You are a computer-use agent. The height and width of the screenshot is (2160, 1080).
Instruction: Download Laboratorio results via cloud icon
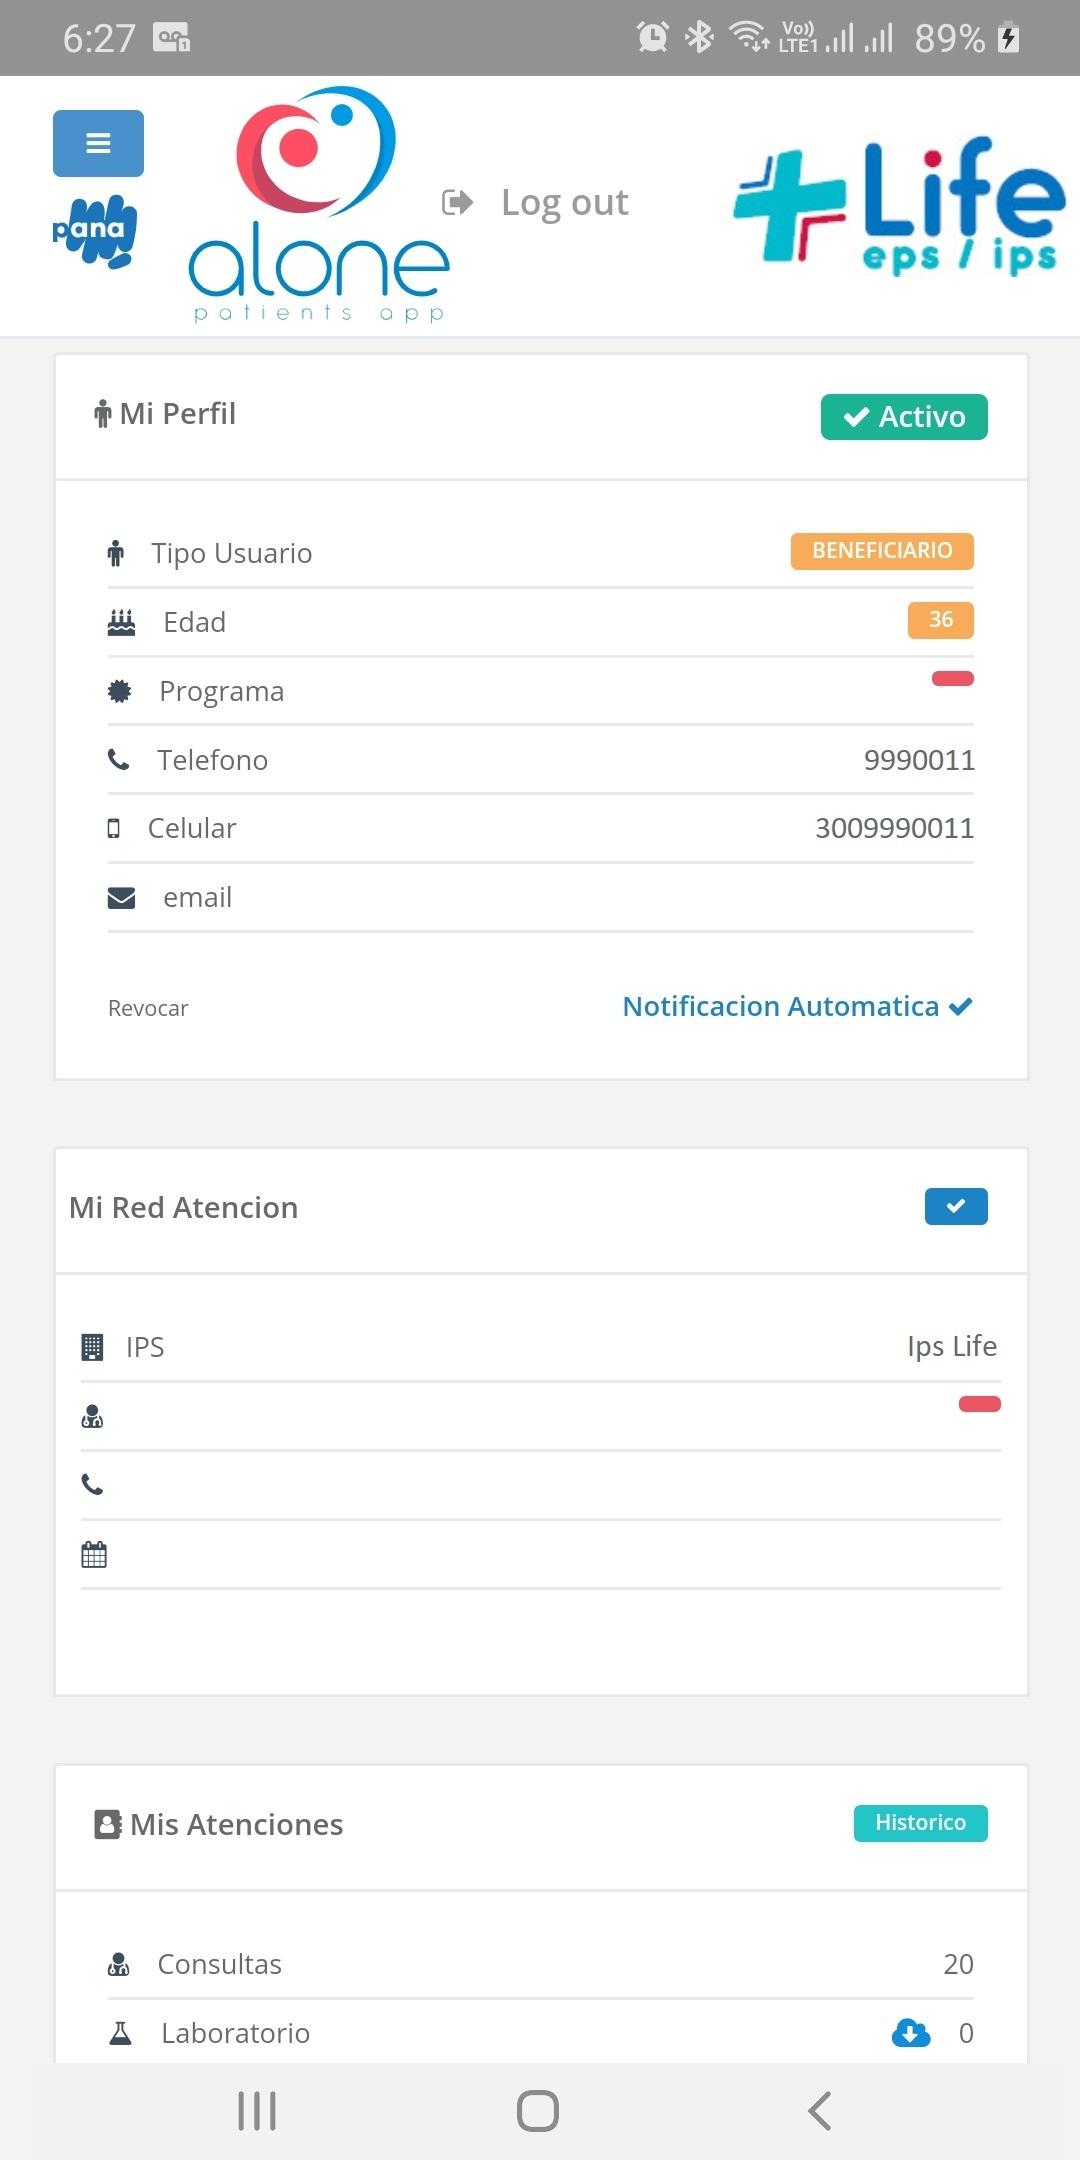point(911,2033)
